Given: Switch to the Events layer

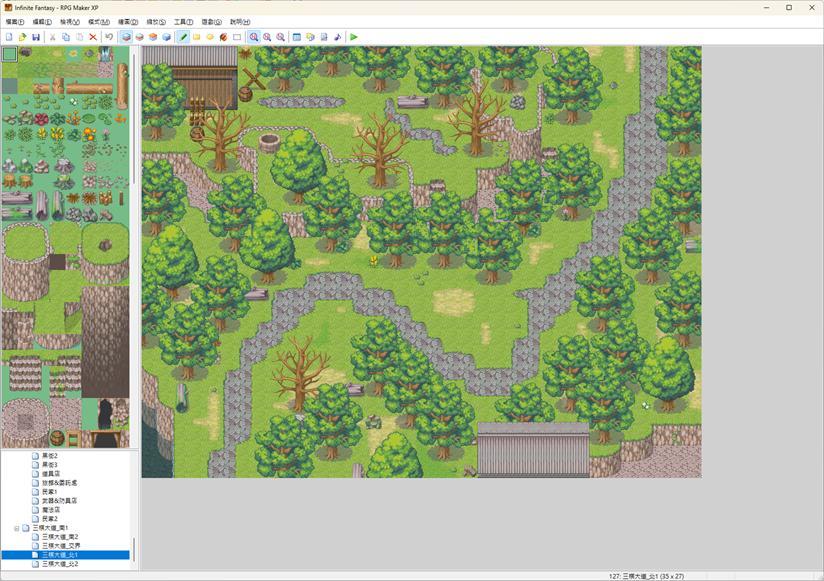Looking at the screenshot, I should pyautogui.click(x=165, y=37).
